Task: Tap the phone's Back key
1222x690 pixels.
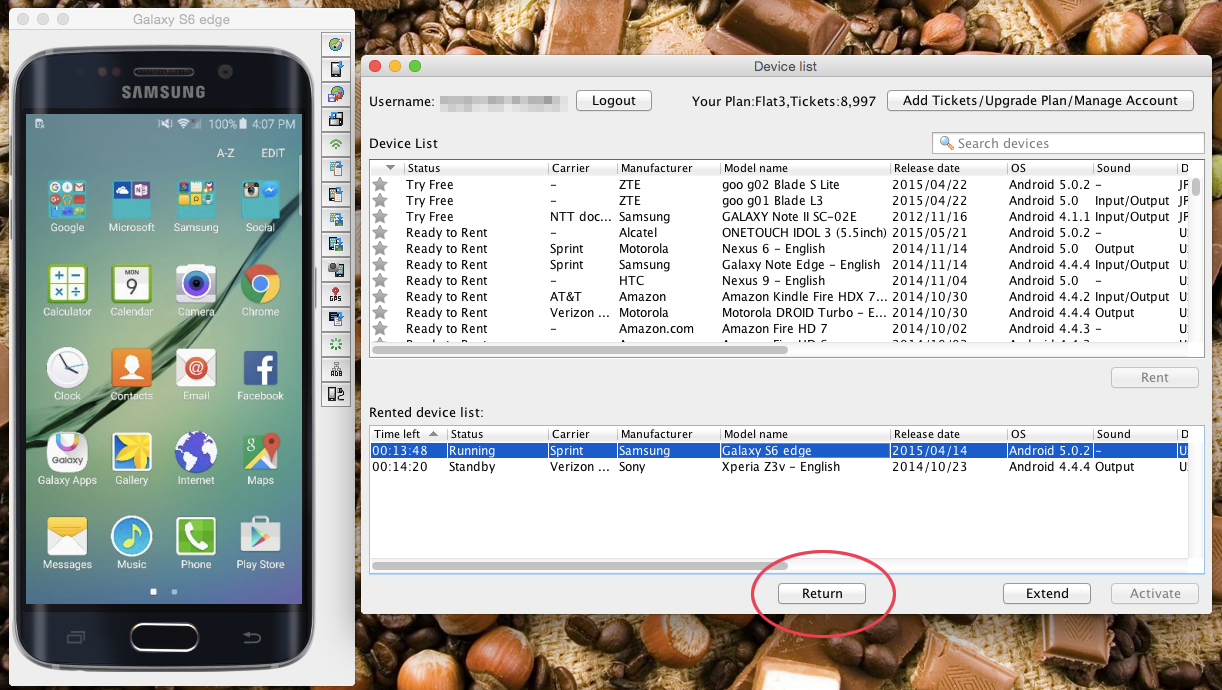Action: [252, 637]
